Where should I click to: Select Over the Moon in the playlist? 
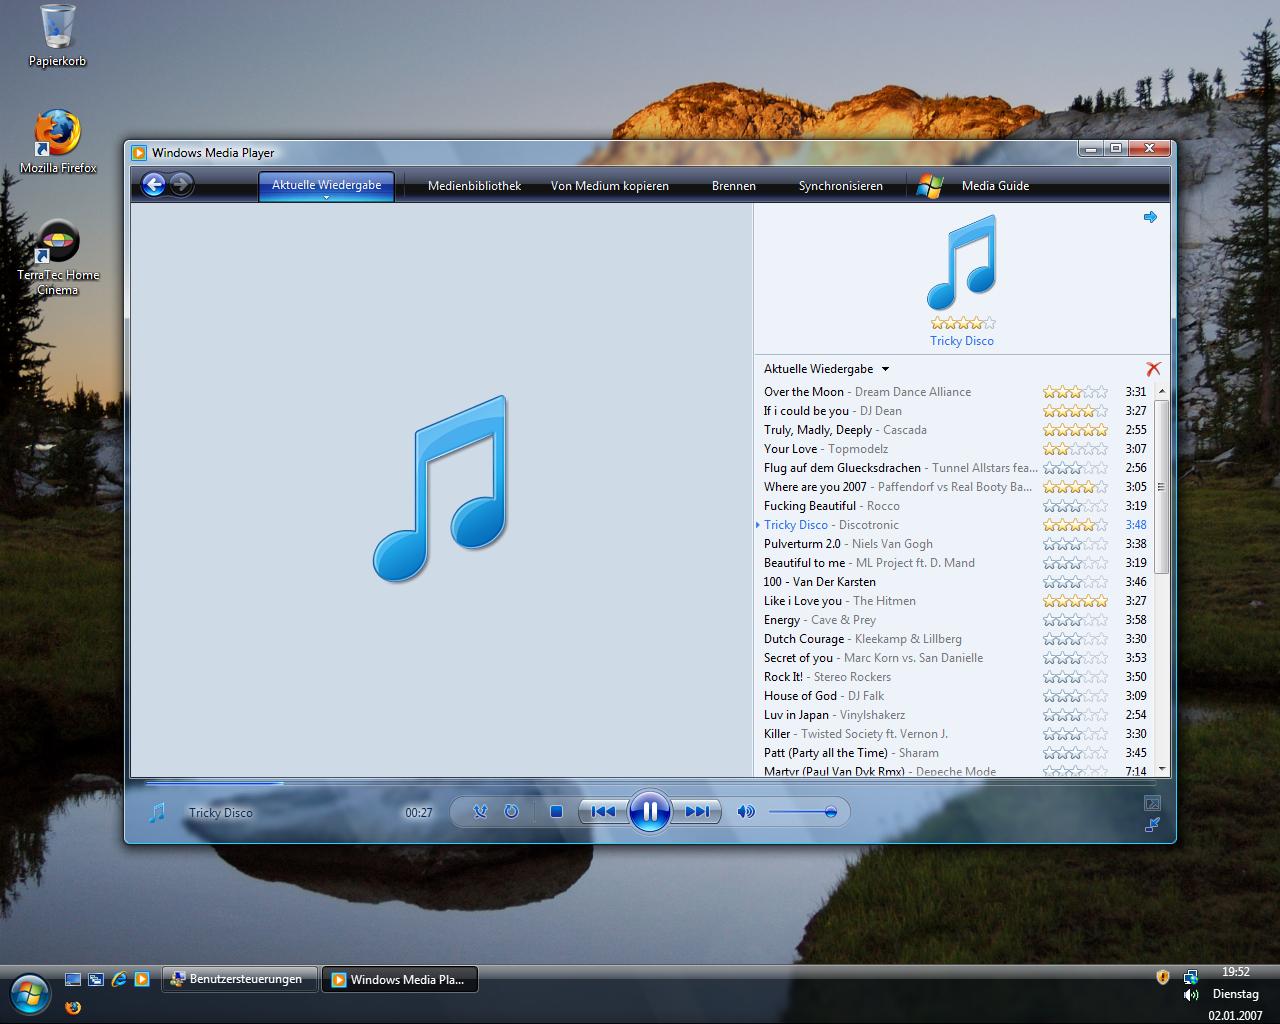955,392
